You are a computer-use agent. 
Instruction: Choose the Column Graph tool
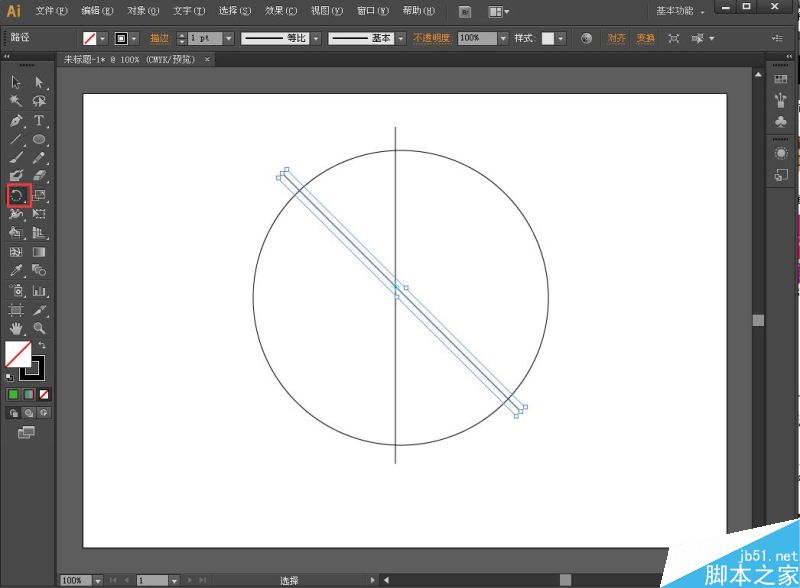(39, 291)
